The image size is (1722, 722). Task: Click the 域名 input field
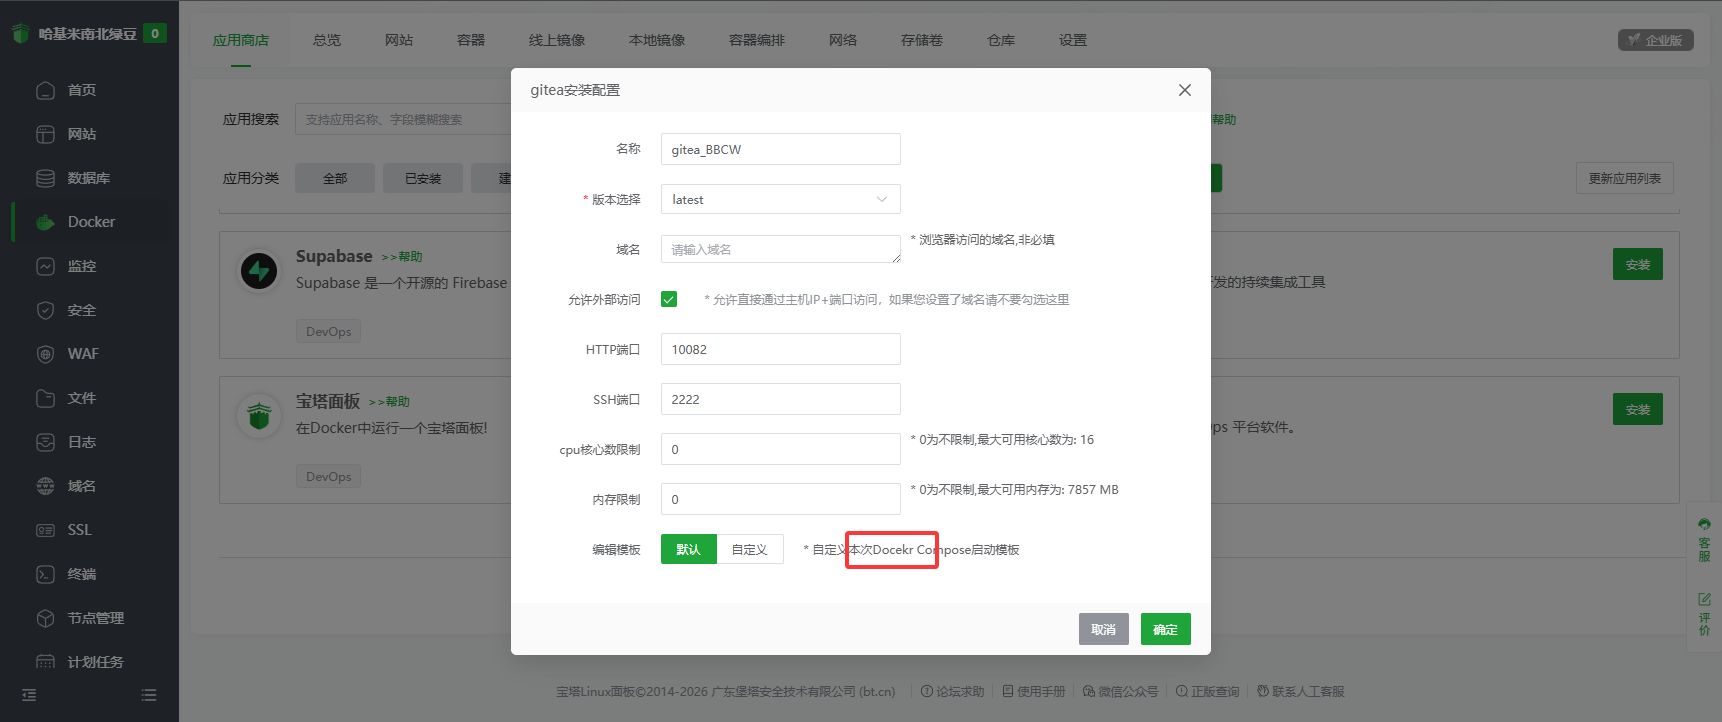(x=781, y=249)
